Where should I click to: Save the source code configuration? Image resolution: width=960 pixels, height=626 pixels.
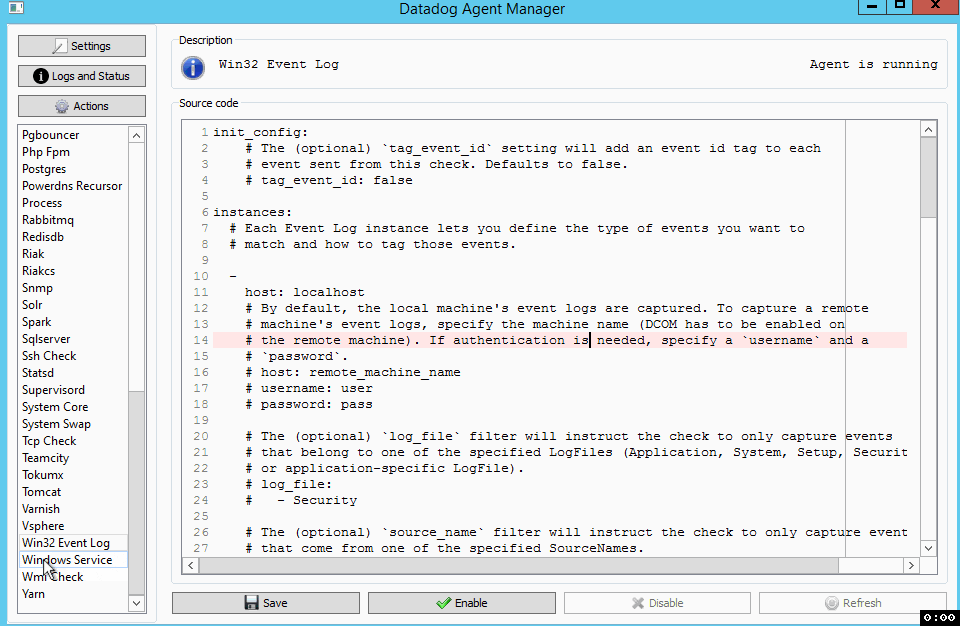(x=265, y=602)
